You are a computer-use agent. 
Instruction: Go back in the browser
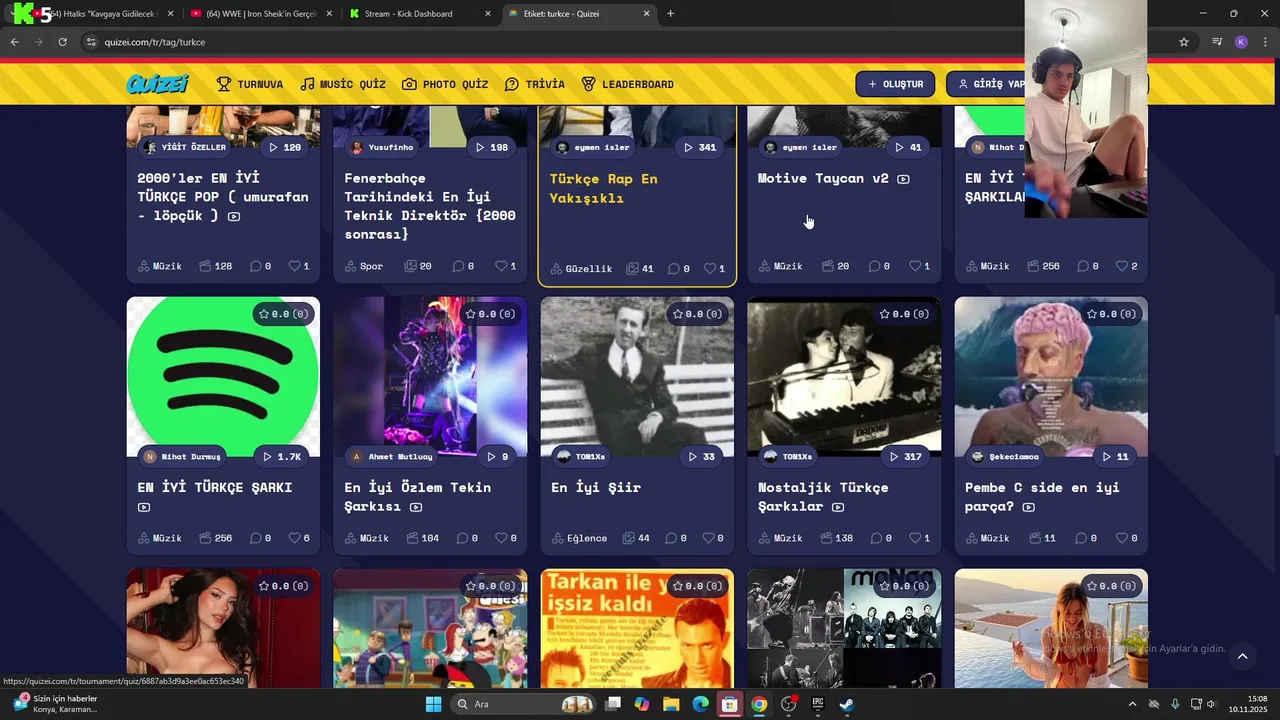pos(15,42)
